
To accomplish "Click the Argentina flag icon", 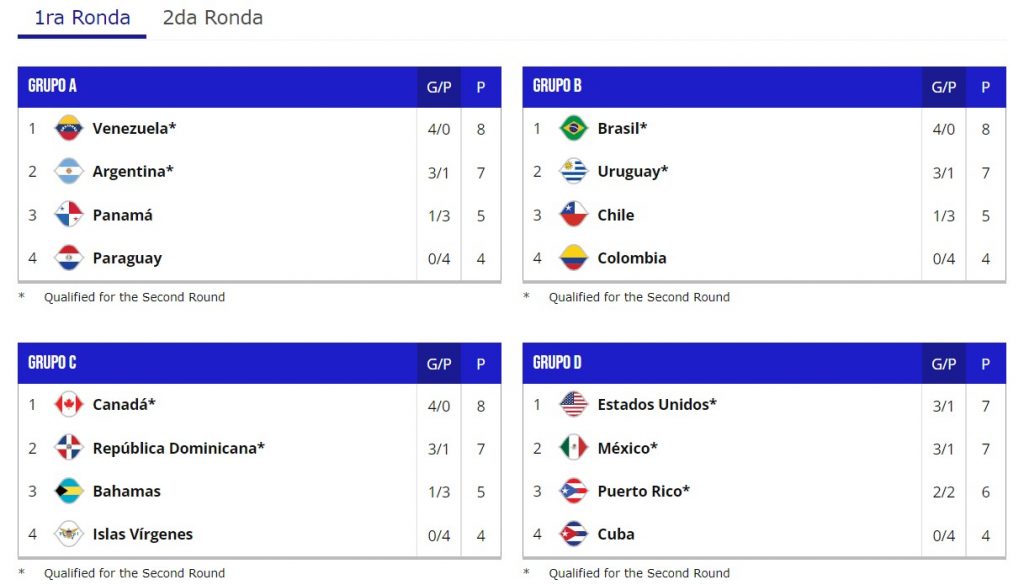I will coord(69,172).
